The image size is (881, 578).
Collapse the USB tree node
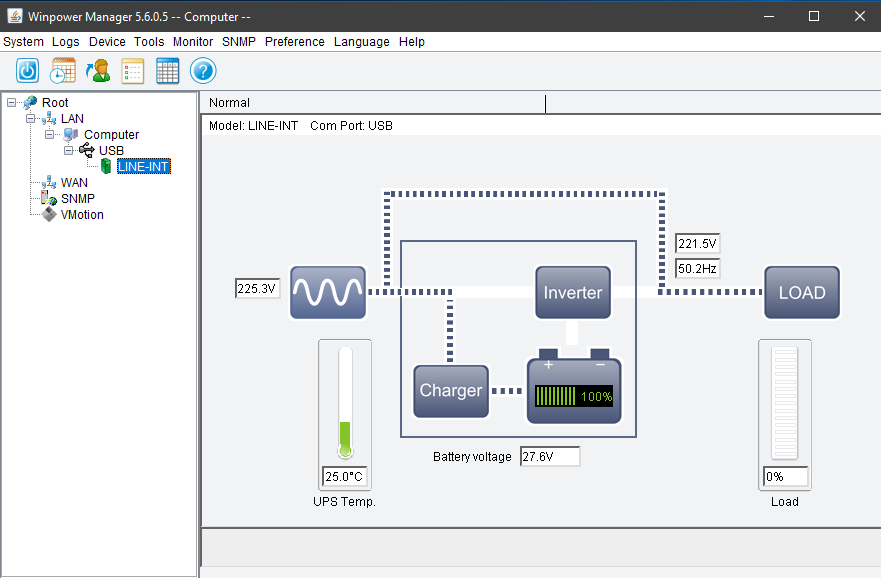click(69, 150)
